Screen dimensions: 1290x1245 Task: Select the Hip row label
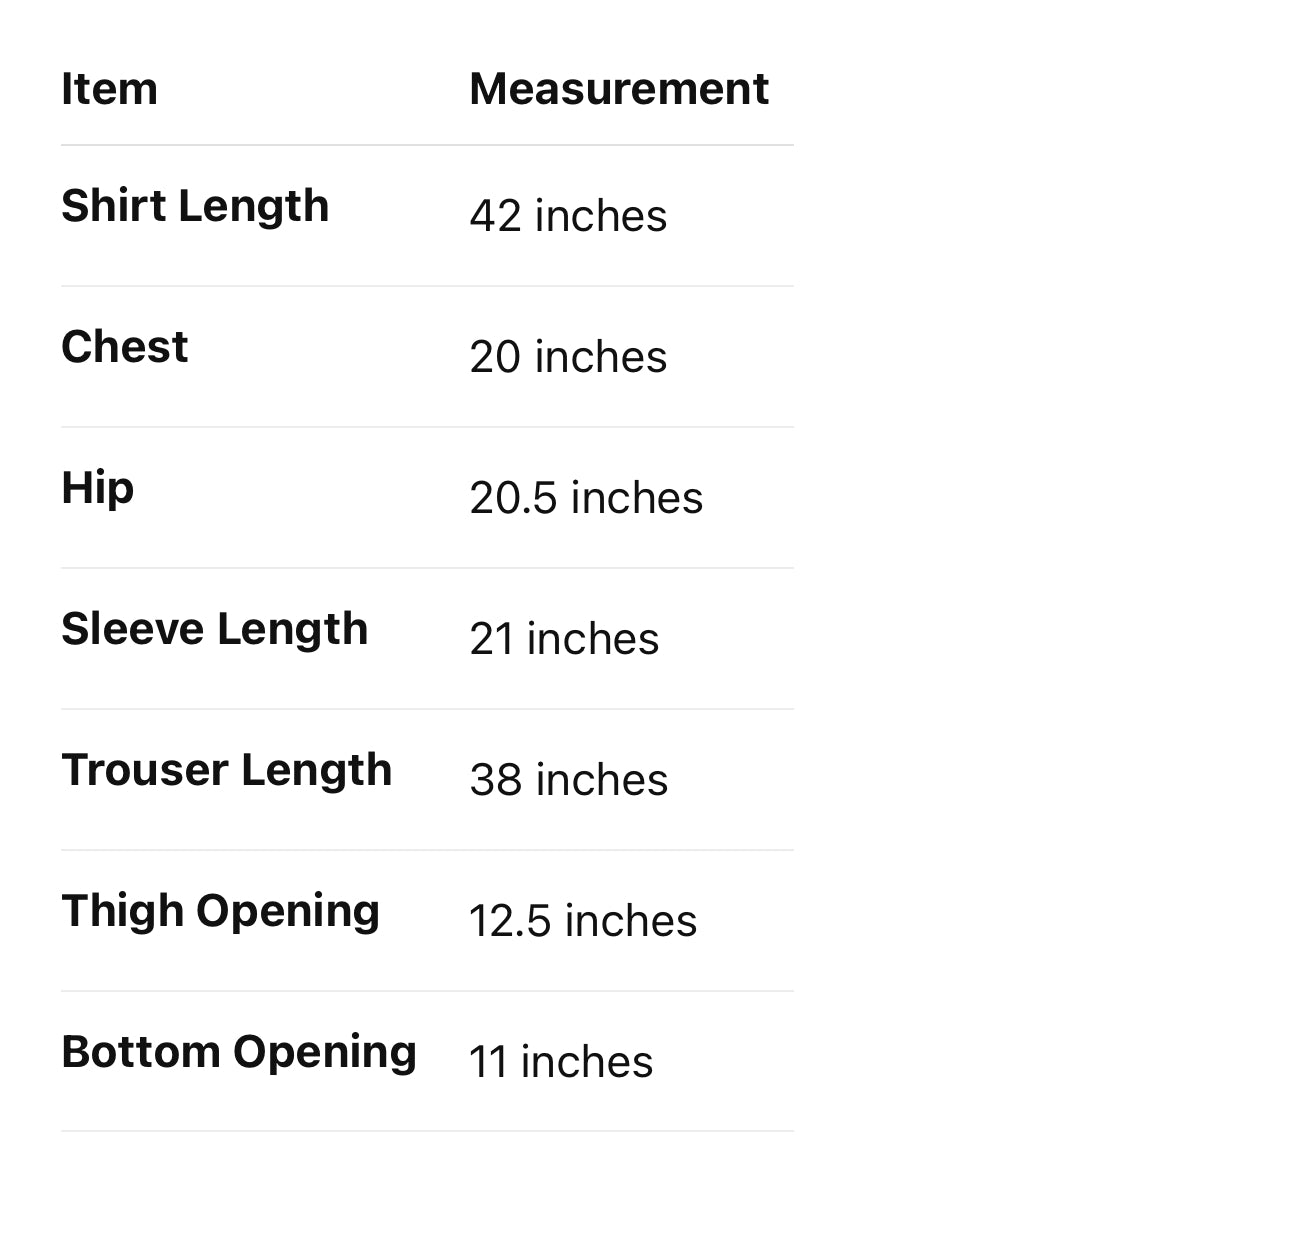(97, 488)
